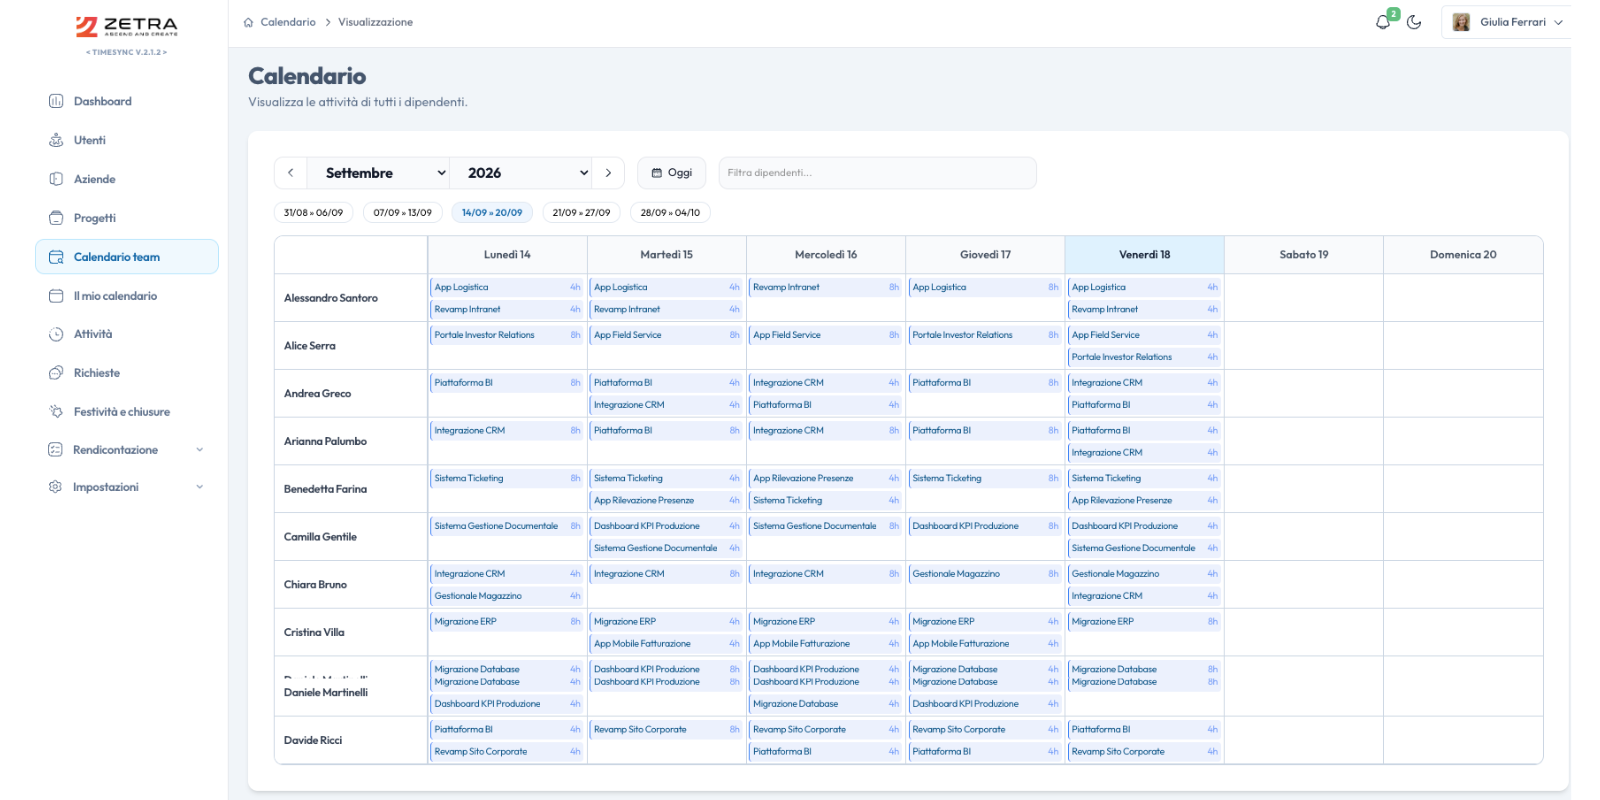Click the ZETRA logo

(x=127, y=27)
